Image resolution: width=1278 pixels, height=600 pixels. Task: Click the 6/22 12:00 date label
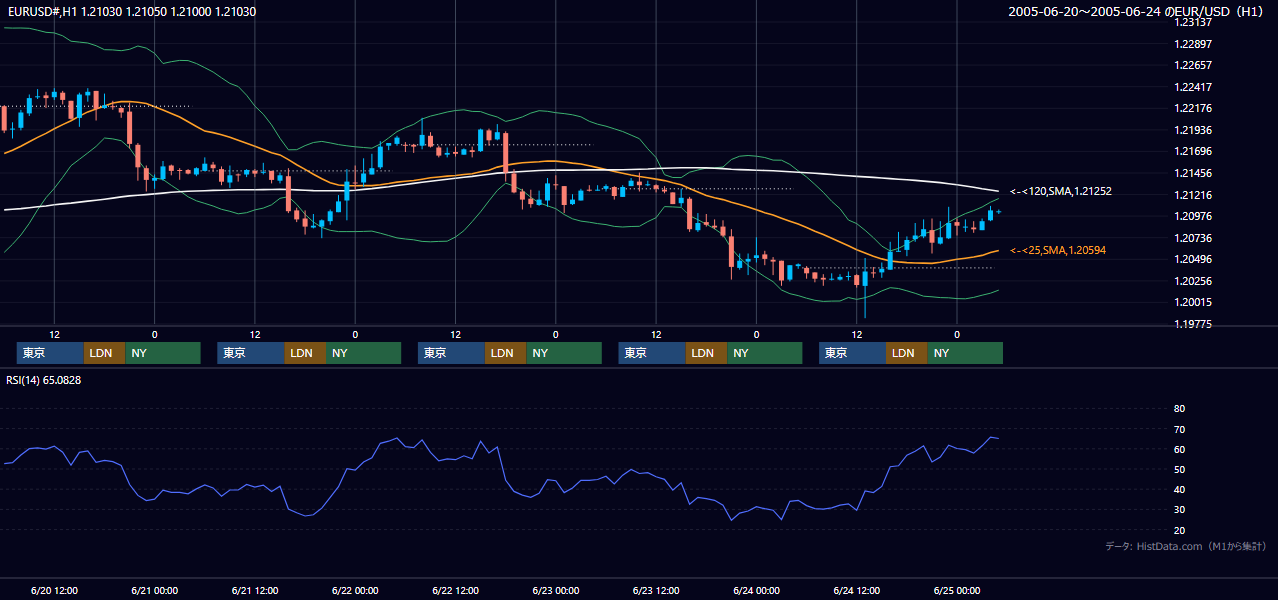coord(455,590)
